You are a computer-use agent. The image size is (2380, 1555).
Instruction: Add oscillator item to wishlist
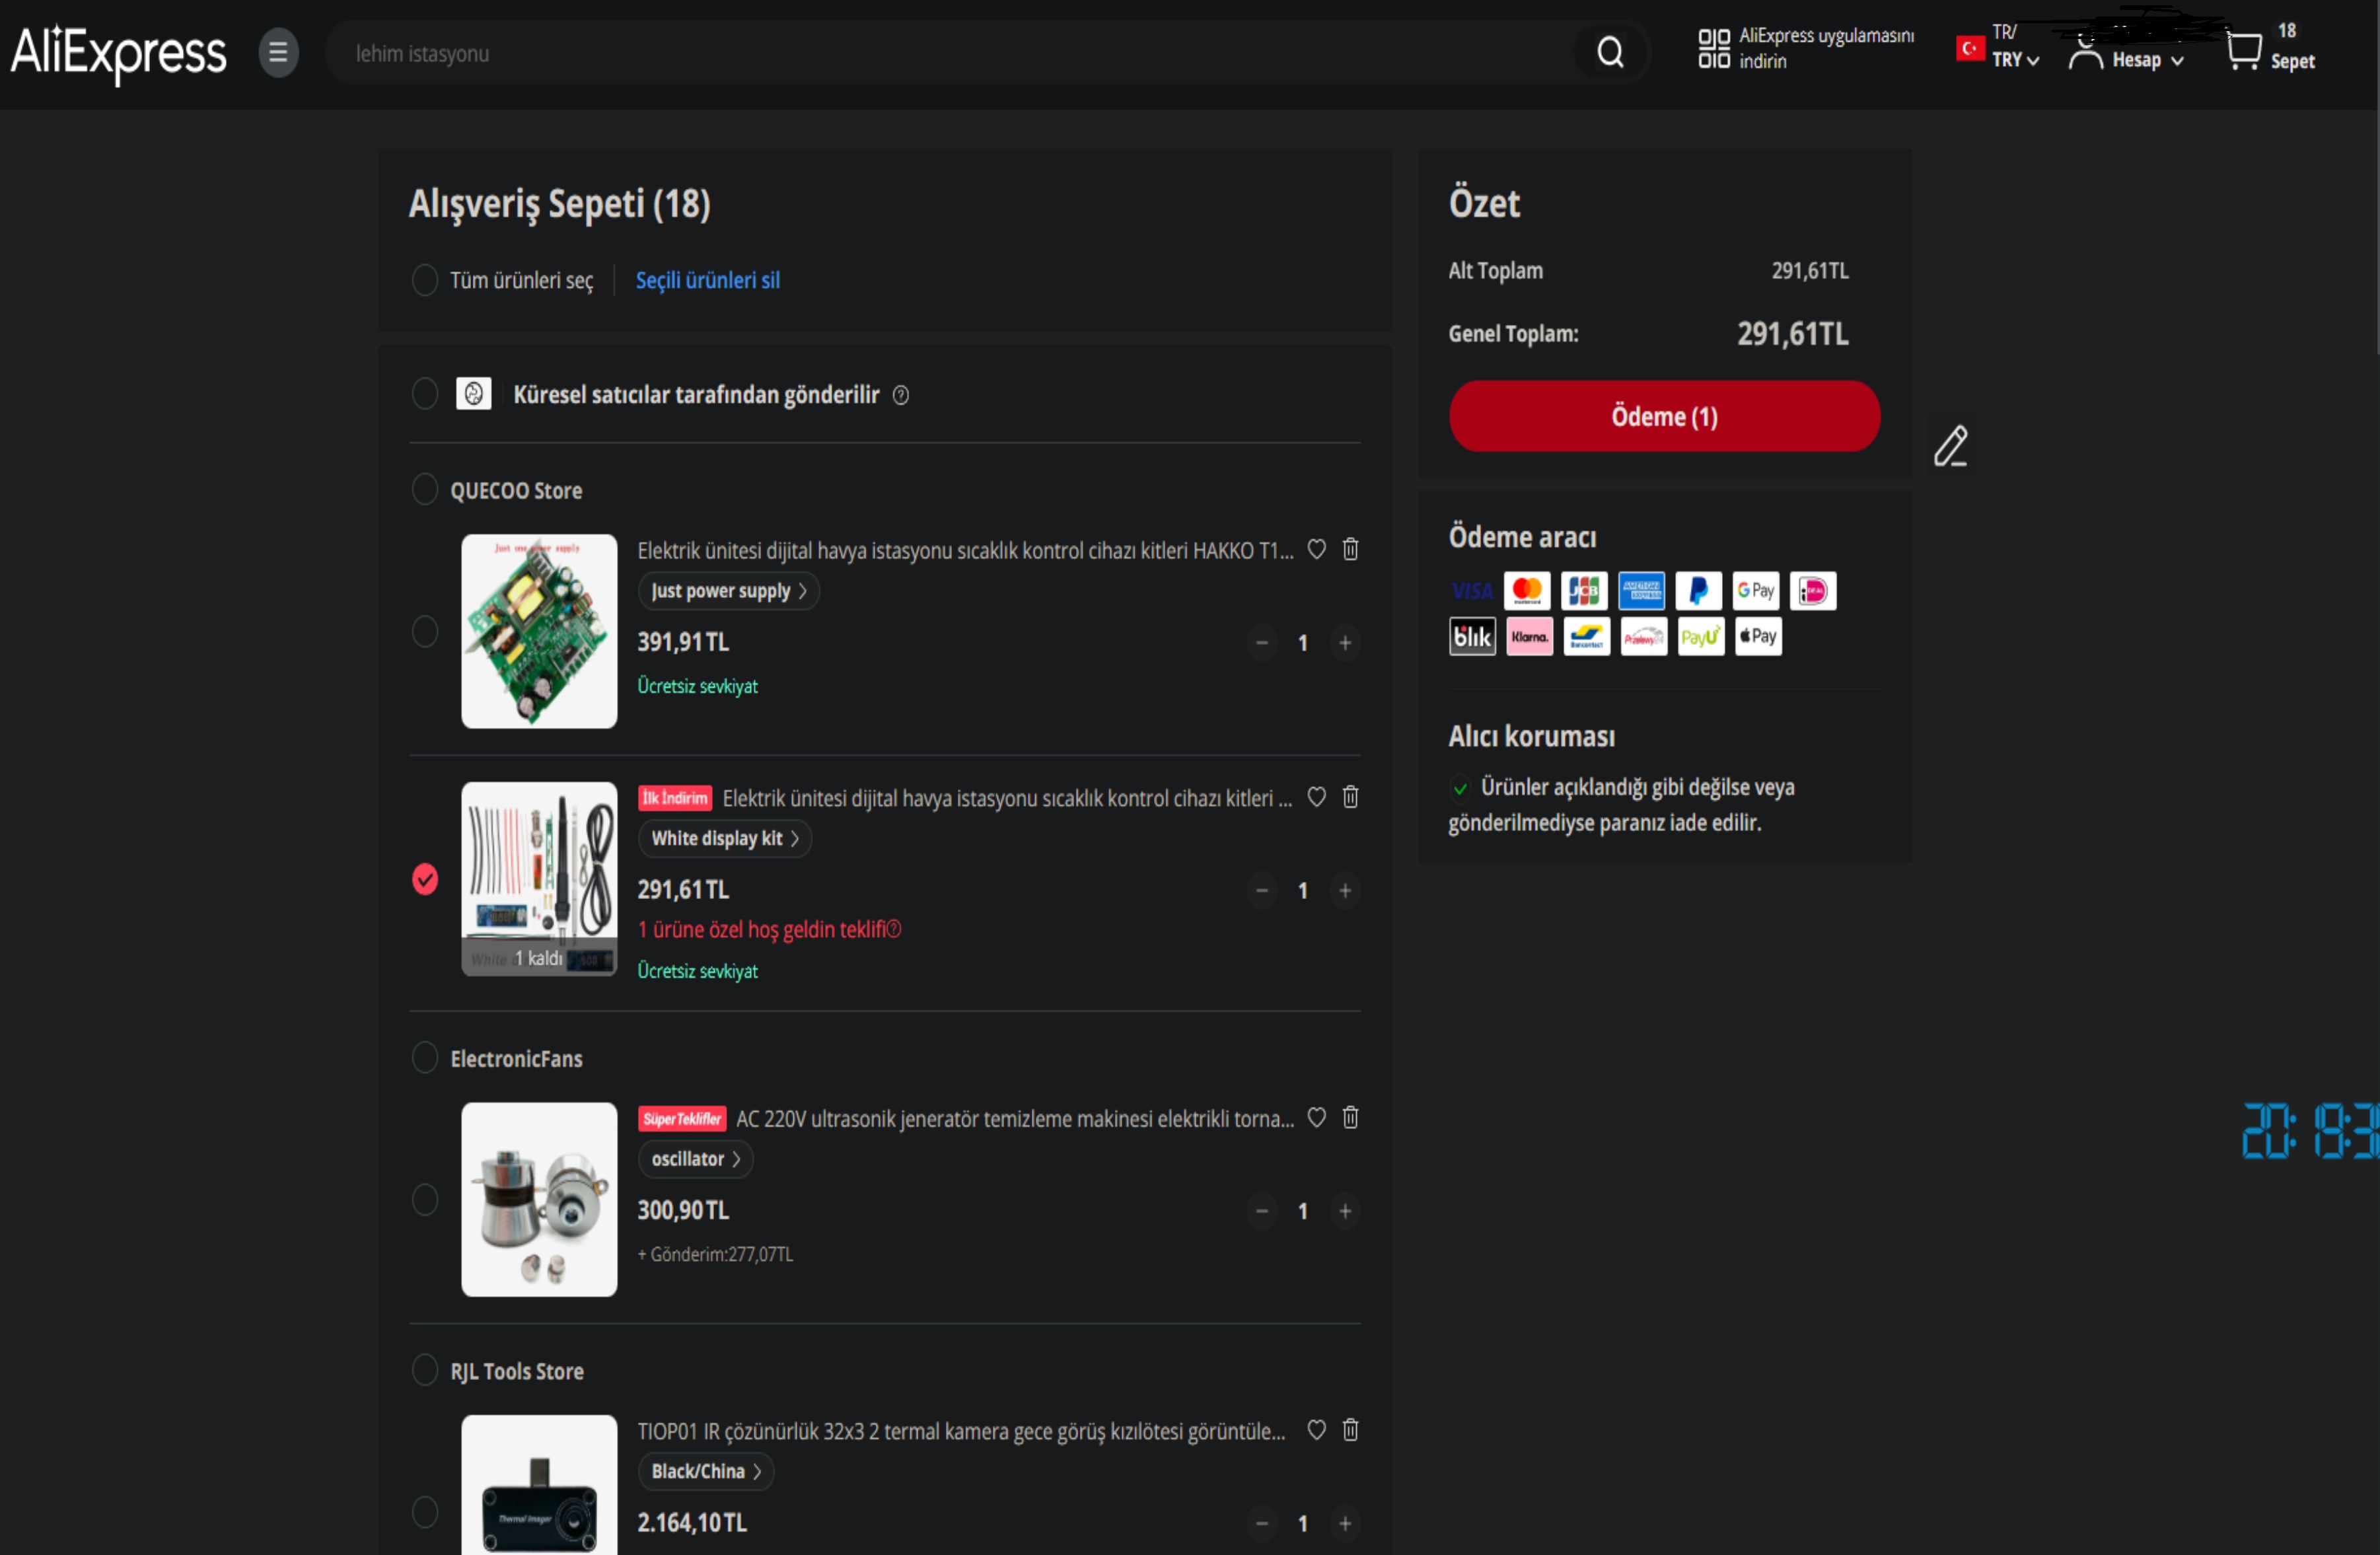point(1316,1117)
